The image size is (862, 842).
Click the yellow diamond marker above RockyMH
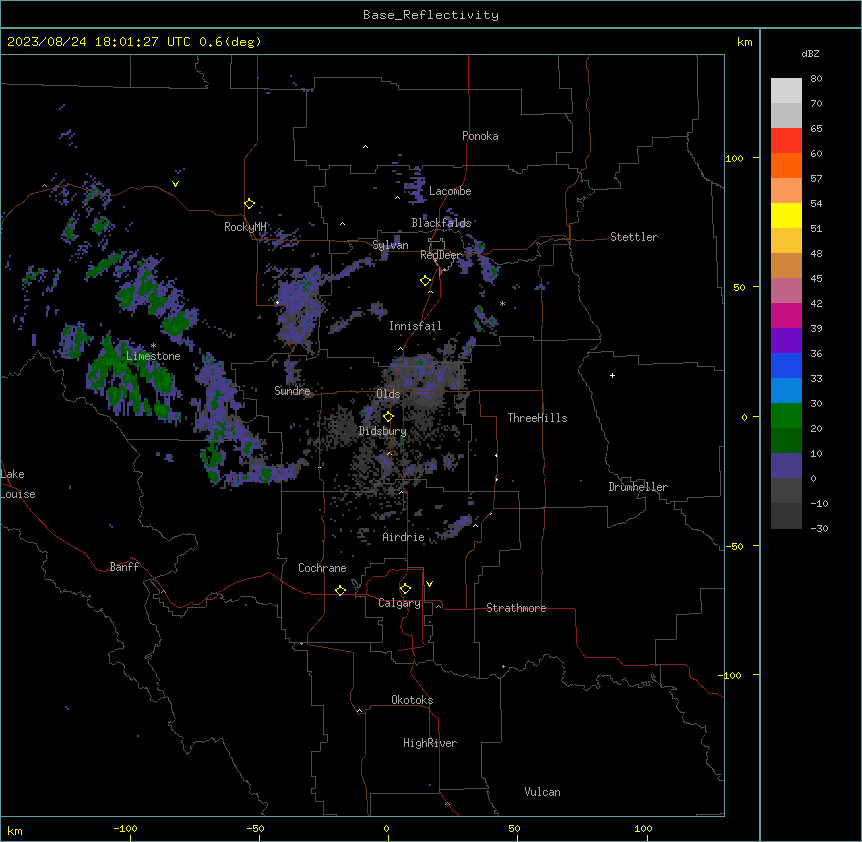pos(249,204)
